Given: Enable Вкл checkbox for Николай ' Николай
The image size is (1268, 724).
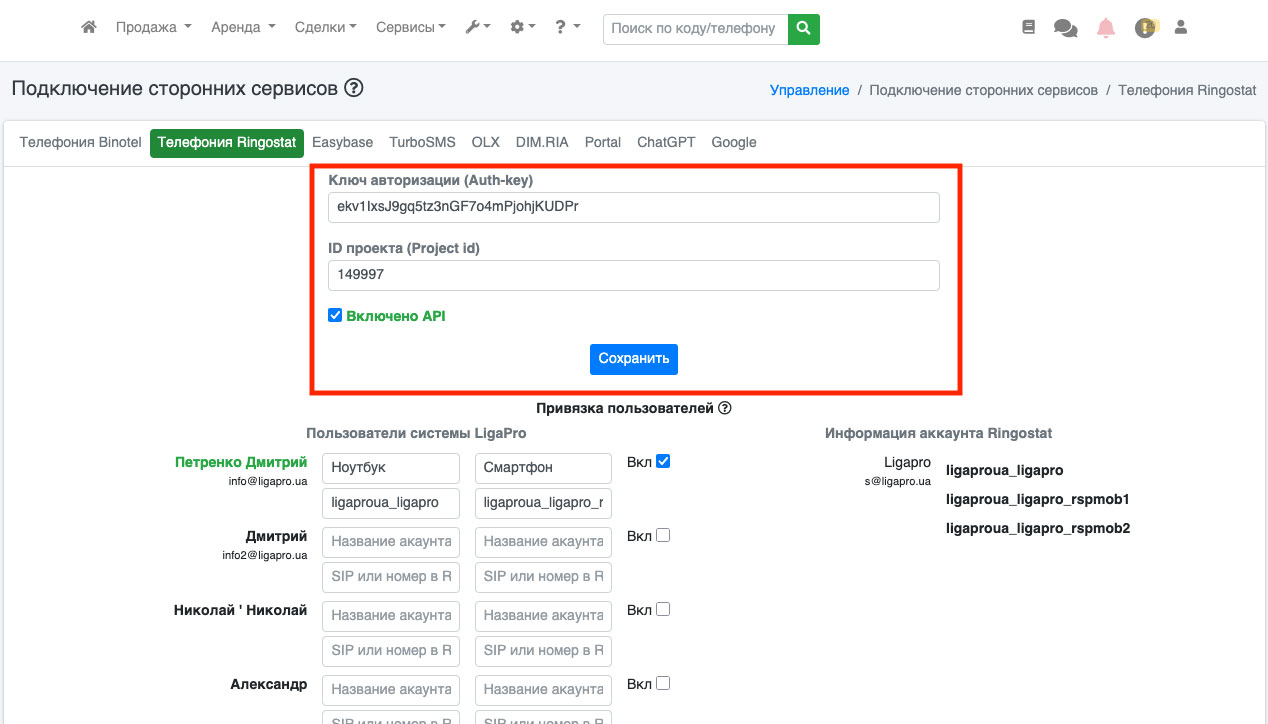Looking at the screenshot, I should [x=663, y=609].
